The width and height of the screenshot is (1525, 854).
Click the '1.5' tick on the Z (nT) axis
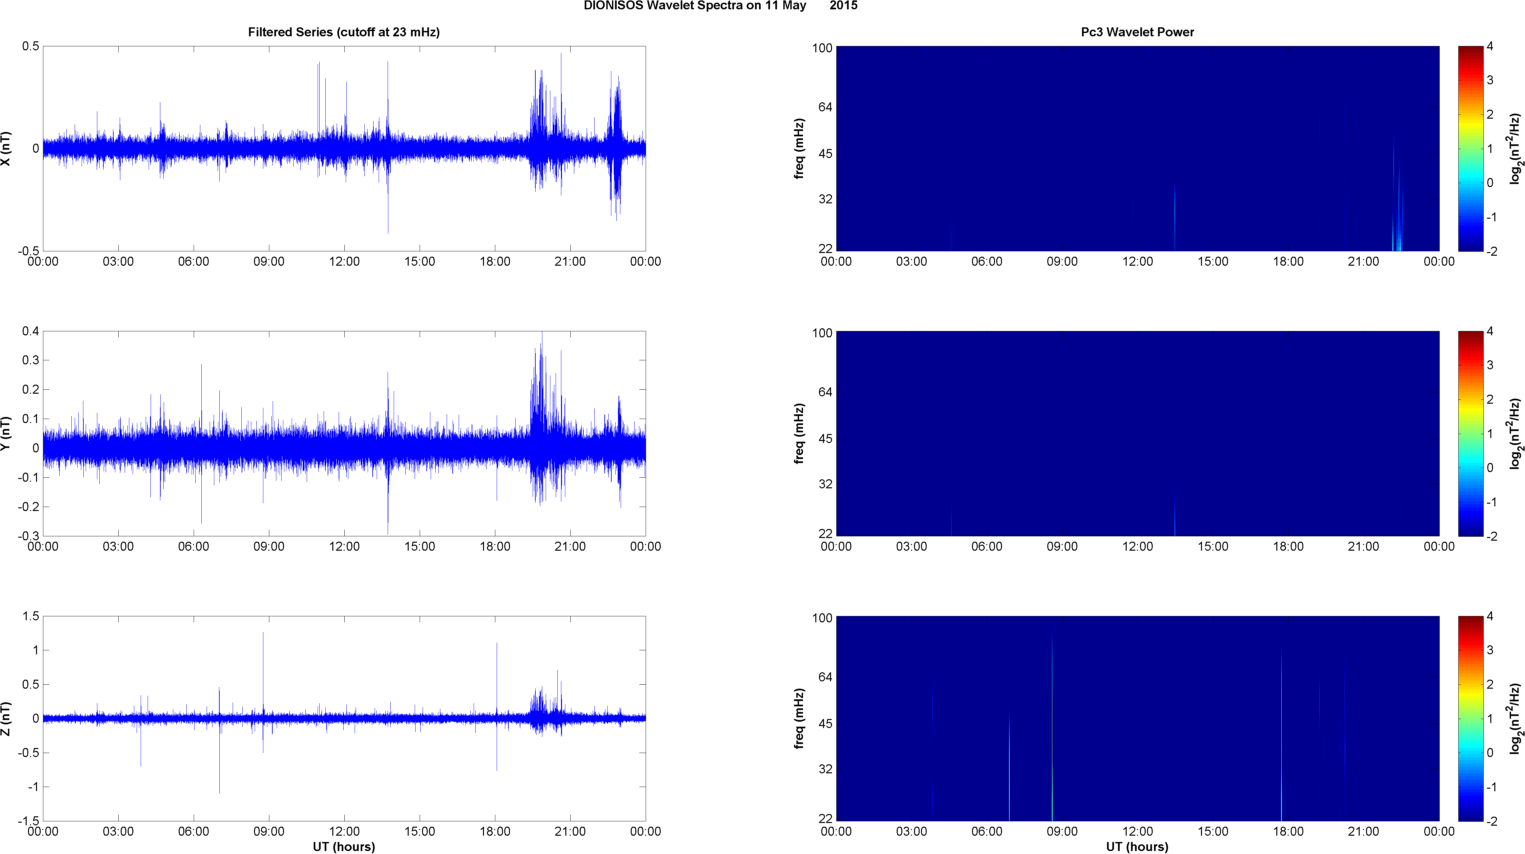tap(30, 616)
